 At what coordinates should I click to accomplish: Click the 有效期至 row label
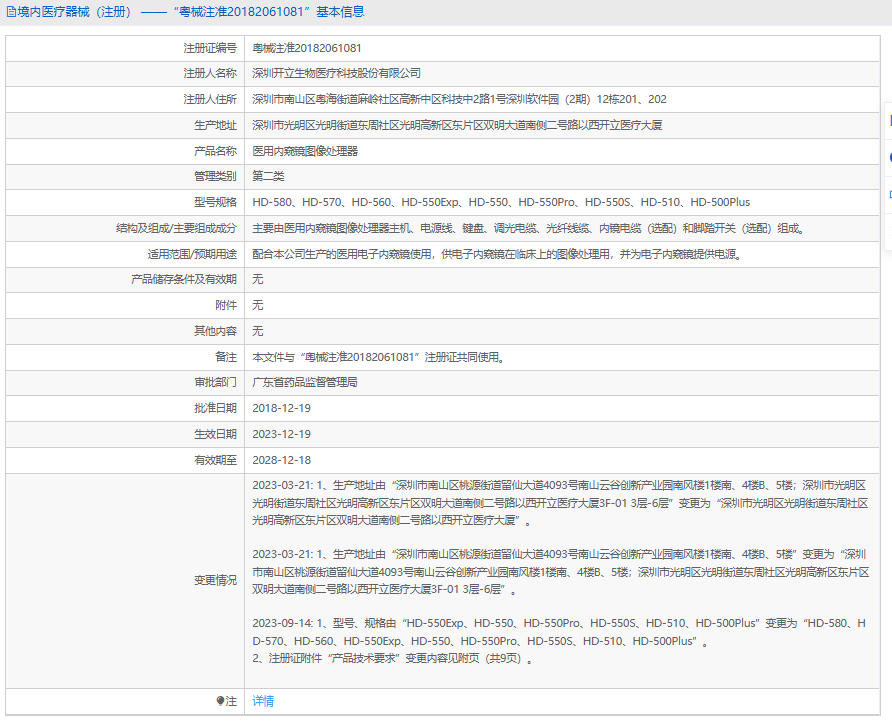(x=216, y=460)
